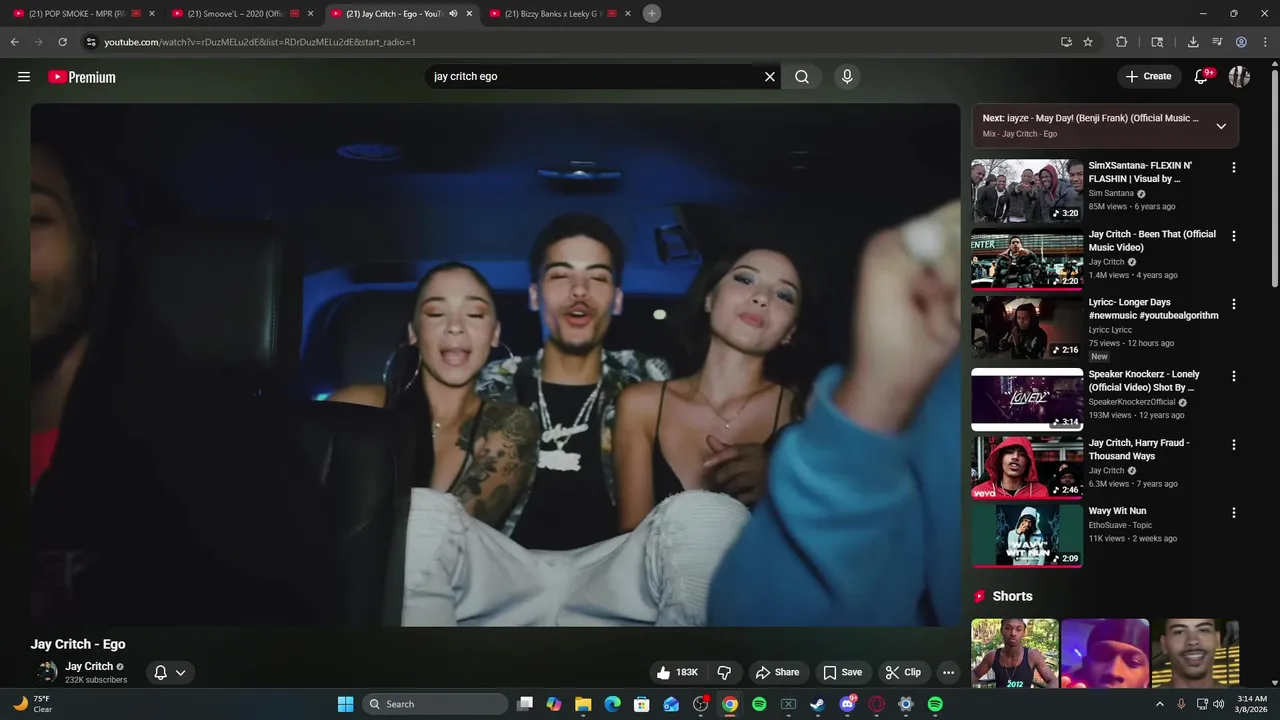Open the YouTube hamburger guide menu

[x=24, y=76]
